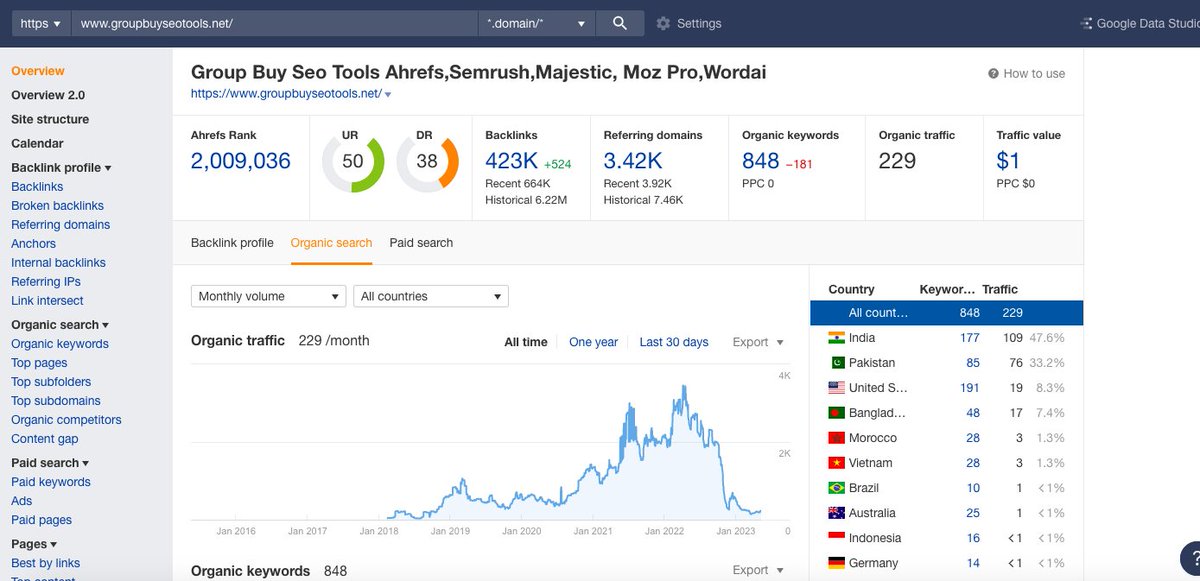1200x581 pixels.
Task: Open Google Data Studio integration
Action: click(x=1139, y=23)
